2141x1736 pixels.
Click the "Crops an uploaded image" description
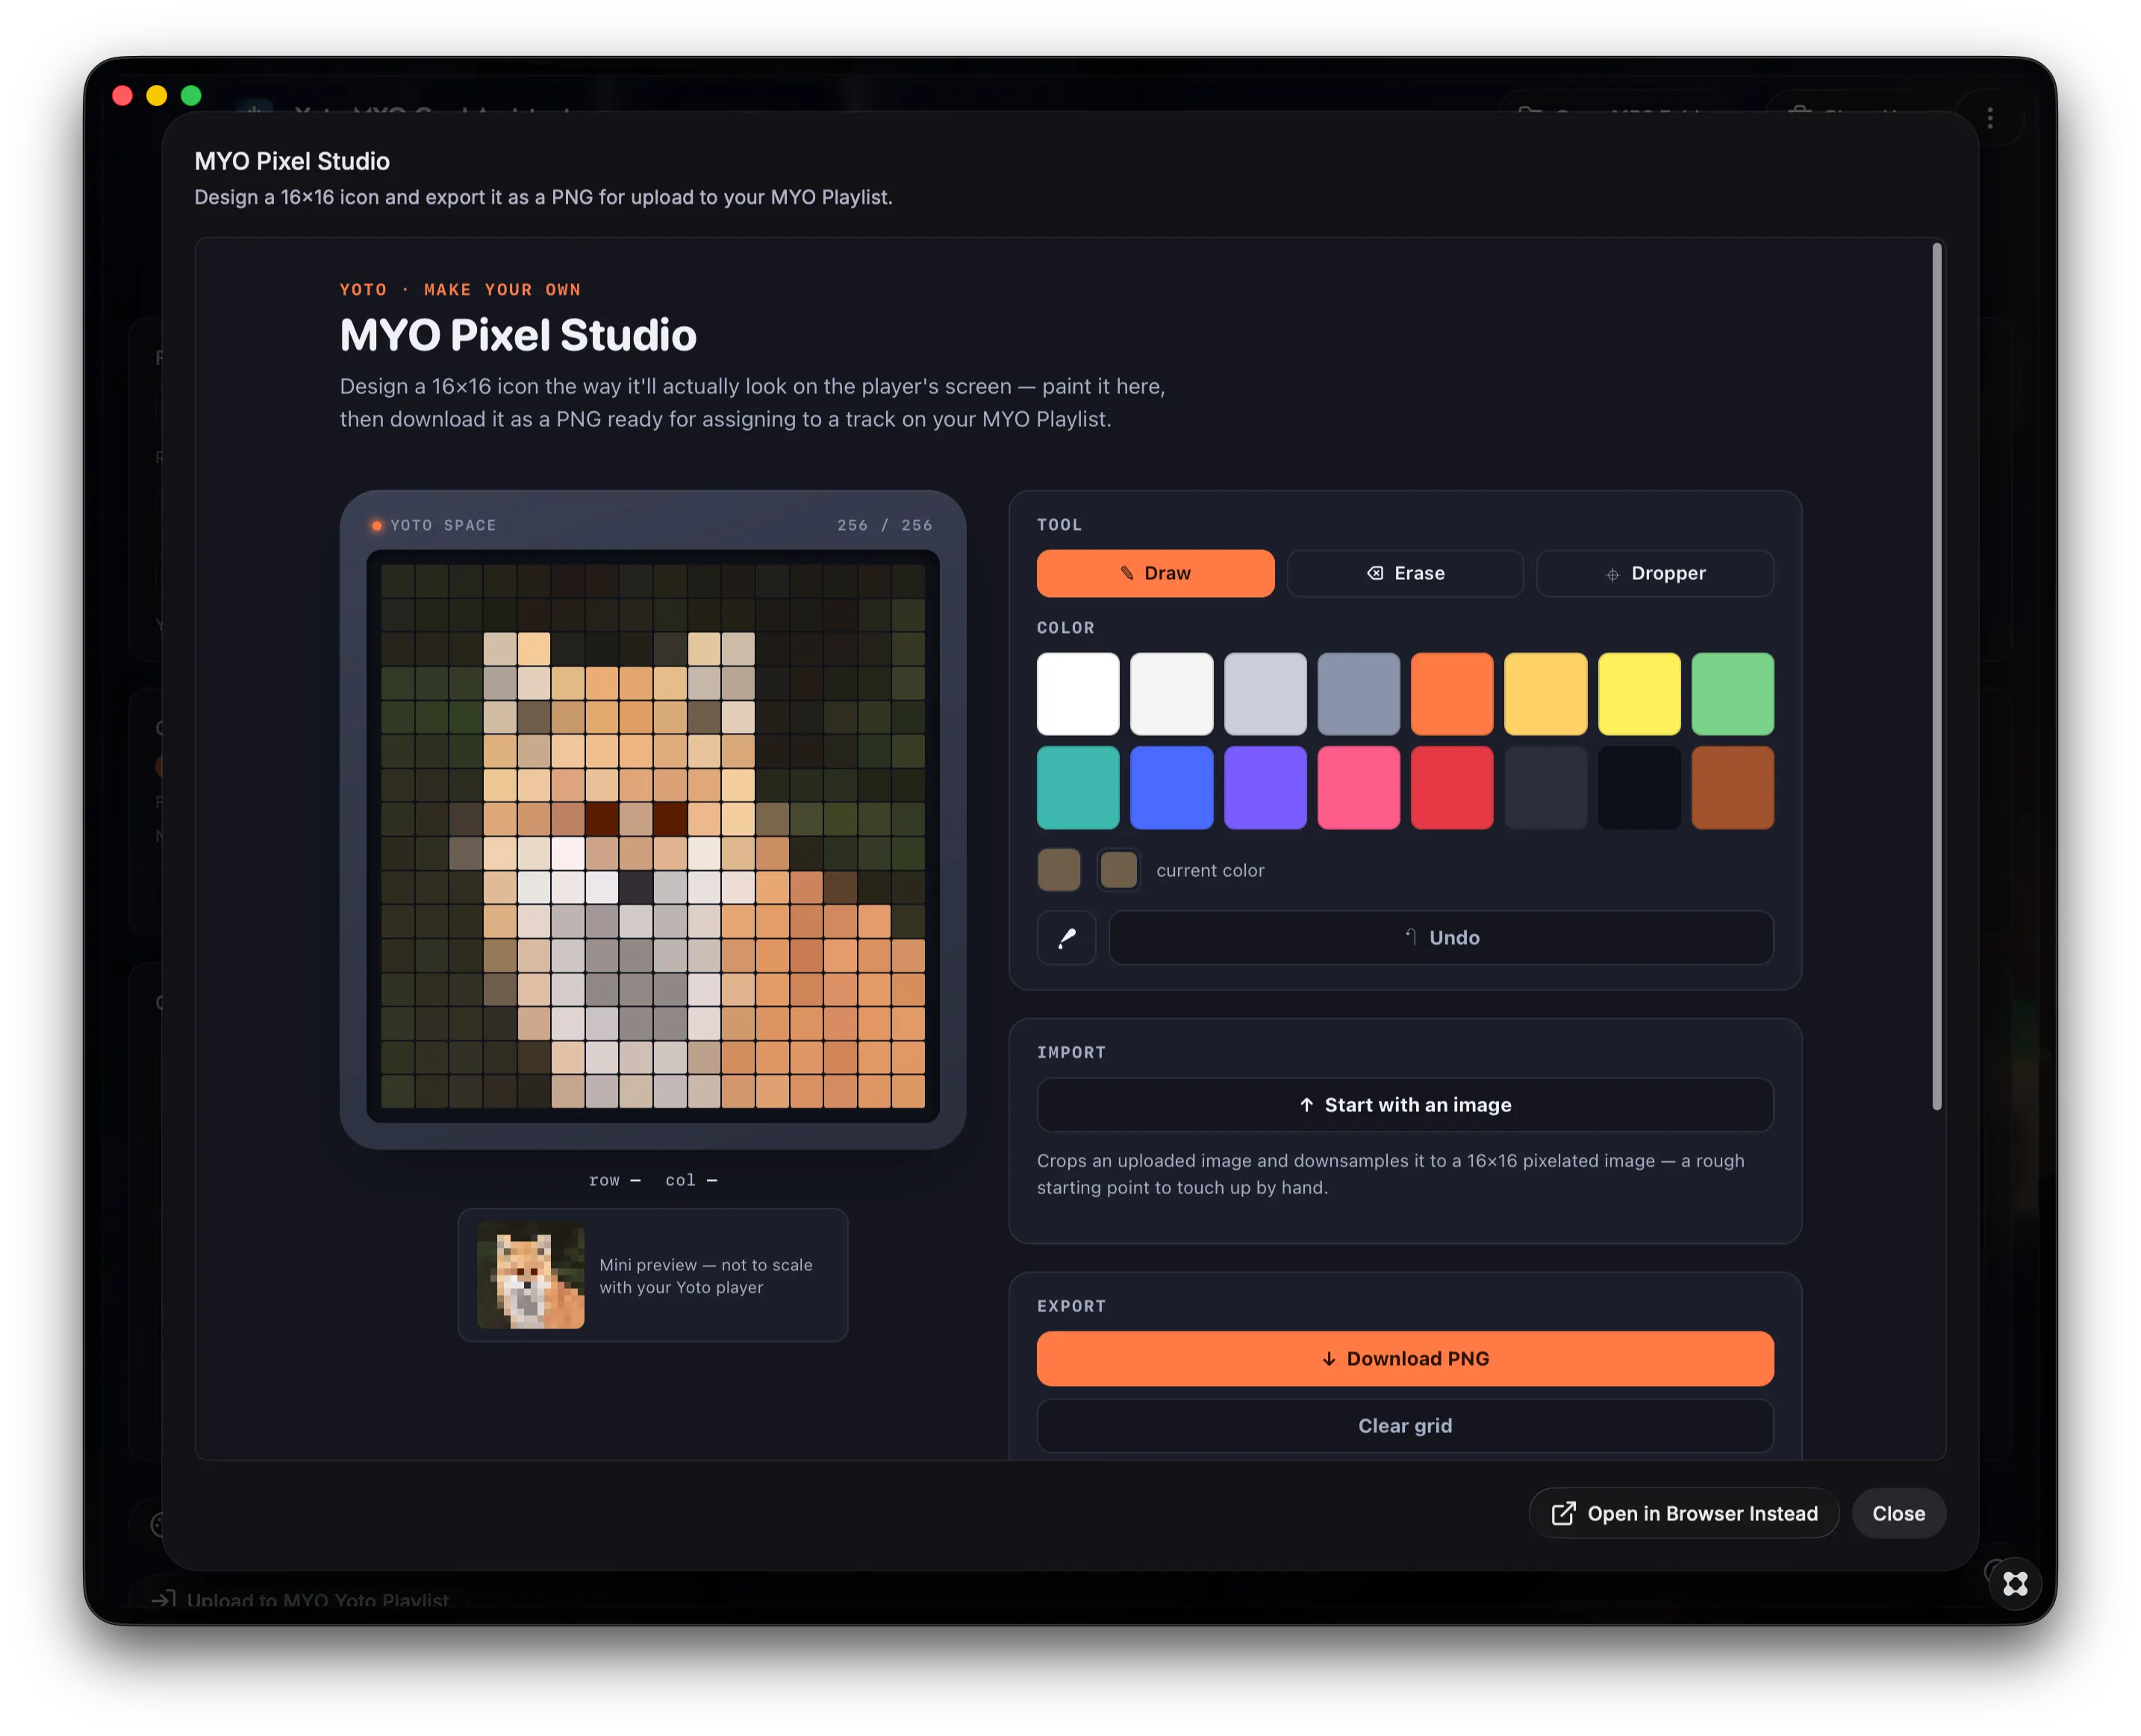1390,1173
